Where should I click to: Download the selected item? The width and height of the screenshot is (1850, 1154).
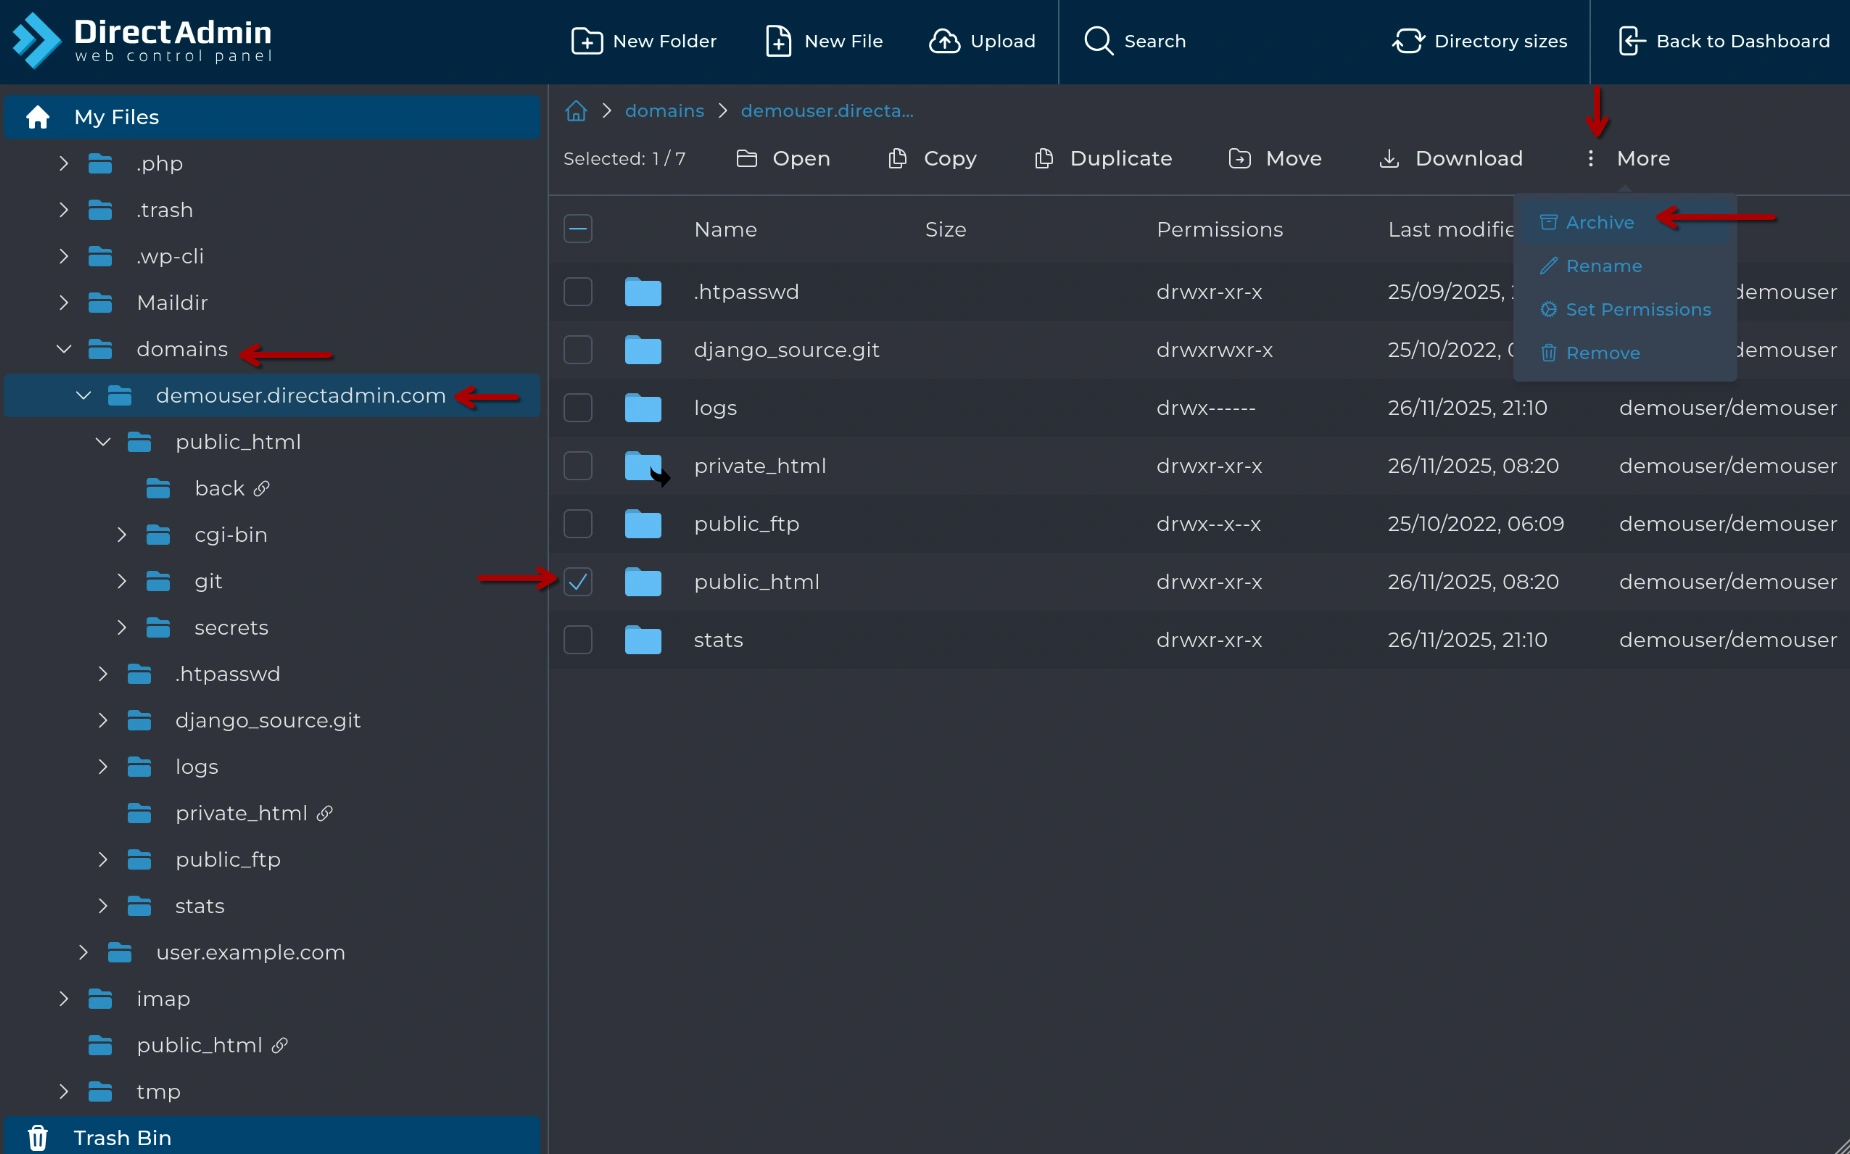pos(1451,159)
